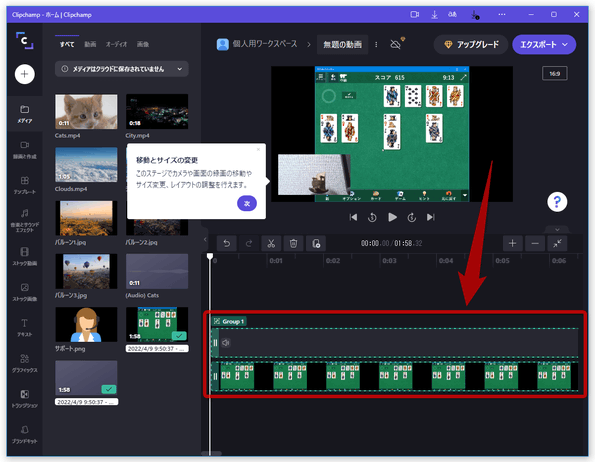Close the move and resize tooltip

pyautogui.click(x=258, y=149)
